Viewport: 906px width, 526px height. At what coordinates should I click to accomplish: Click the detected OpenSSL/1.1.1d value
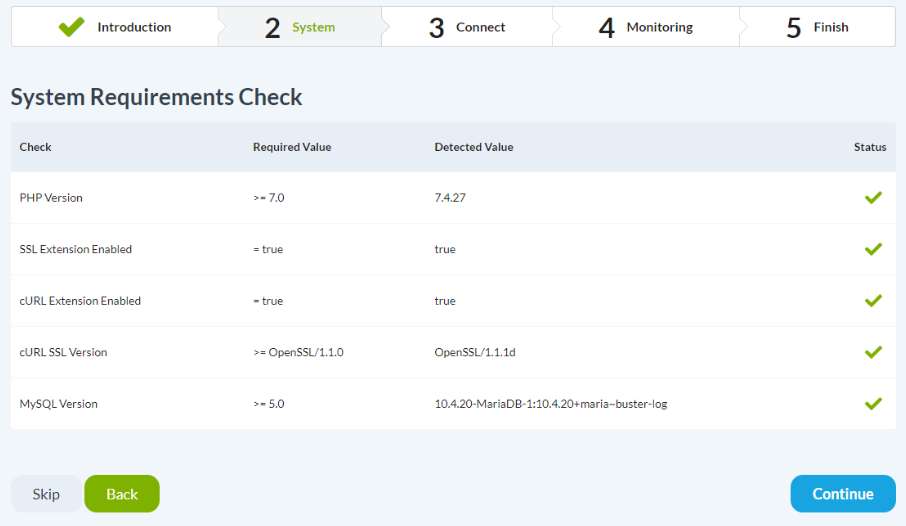pos(474,352)
